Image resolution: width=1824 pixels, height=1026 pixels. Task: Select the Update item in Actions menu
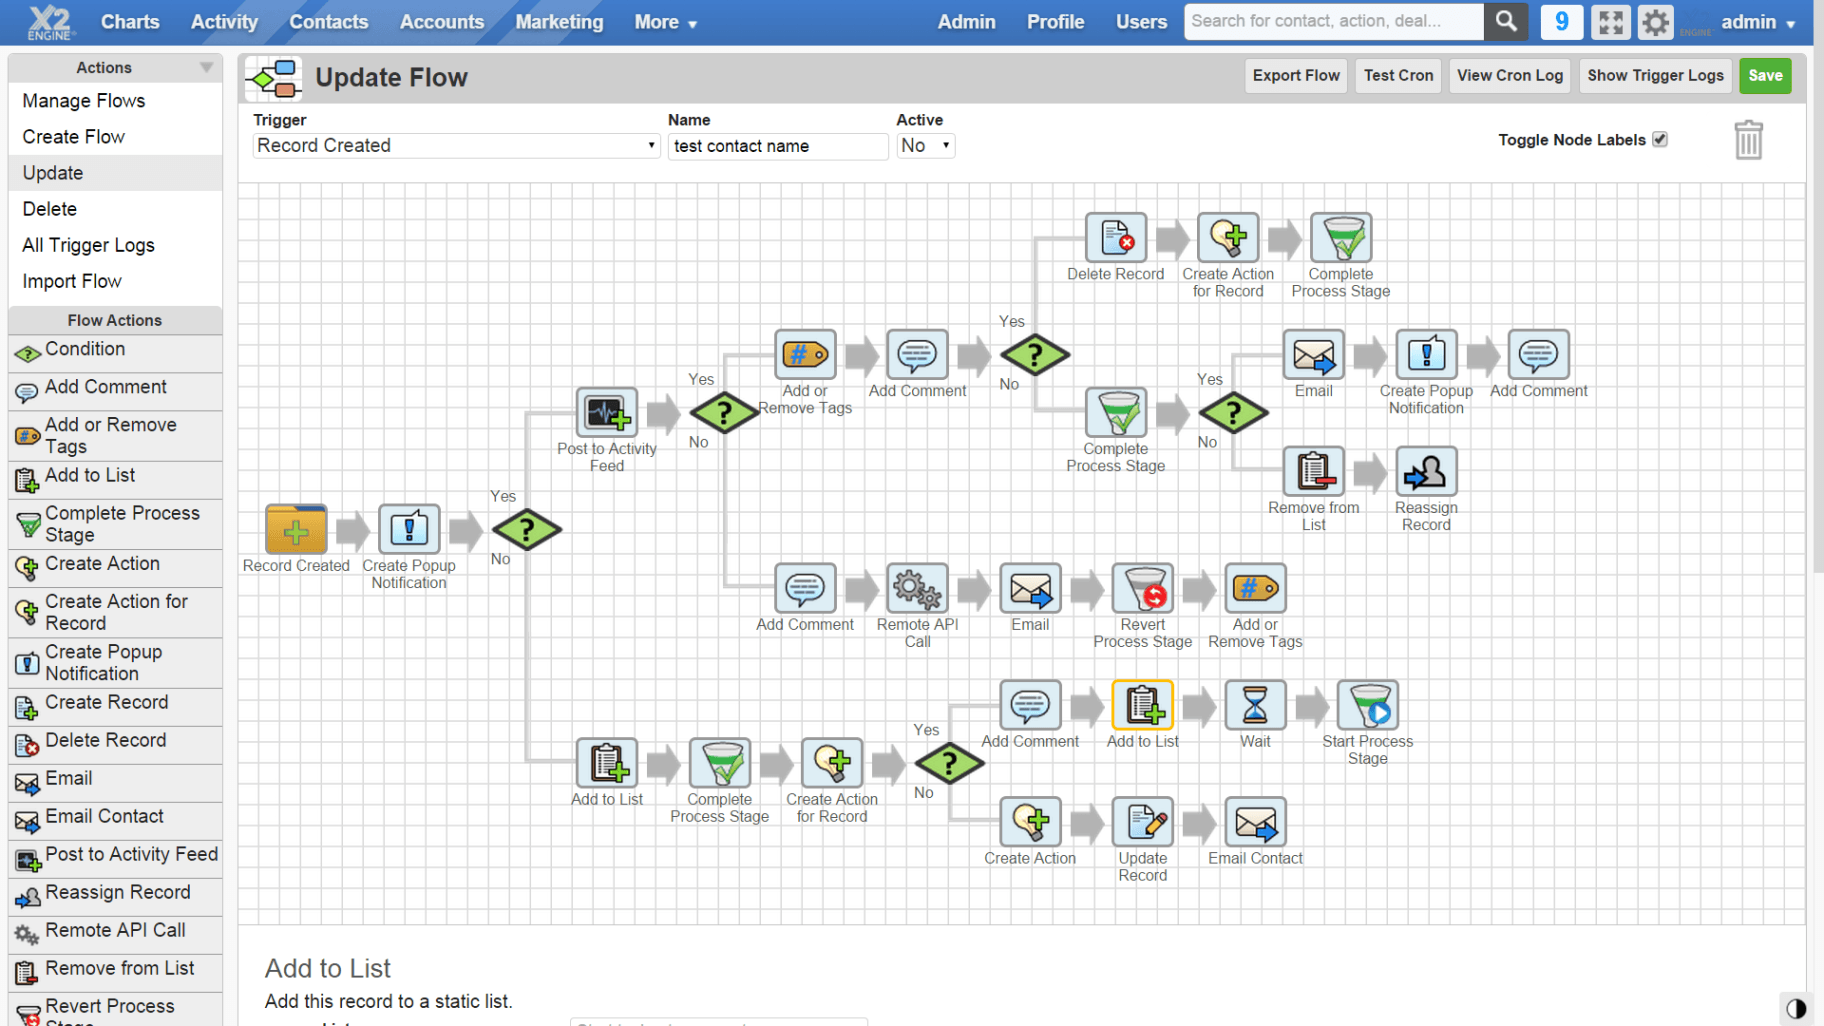coord(115,173)
